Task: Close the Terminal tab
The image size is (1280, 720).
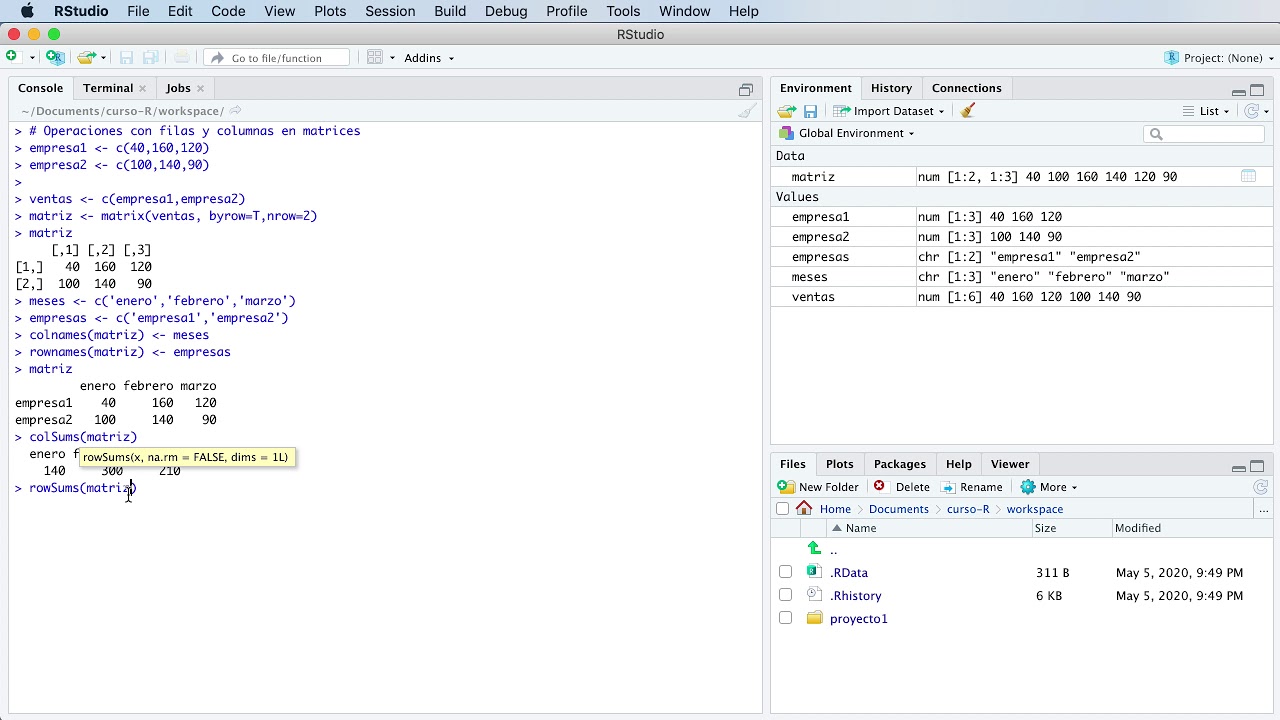Action: (142, 88)
